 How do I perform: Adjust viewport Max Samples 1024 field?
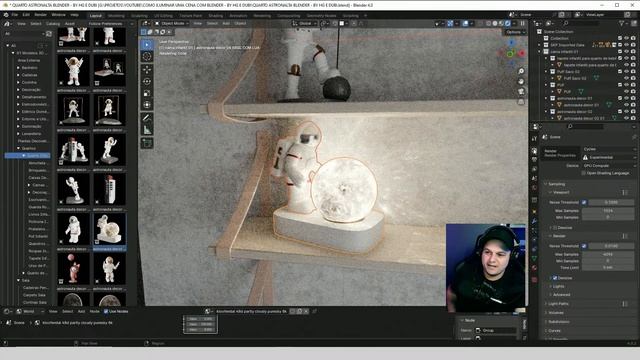[x=609, y=211]
